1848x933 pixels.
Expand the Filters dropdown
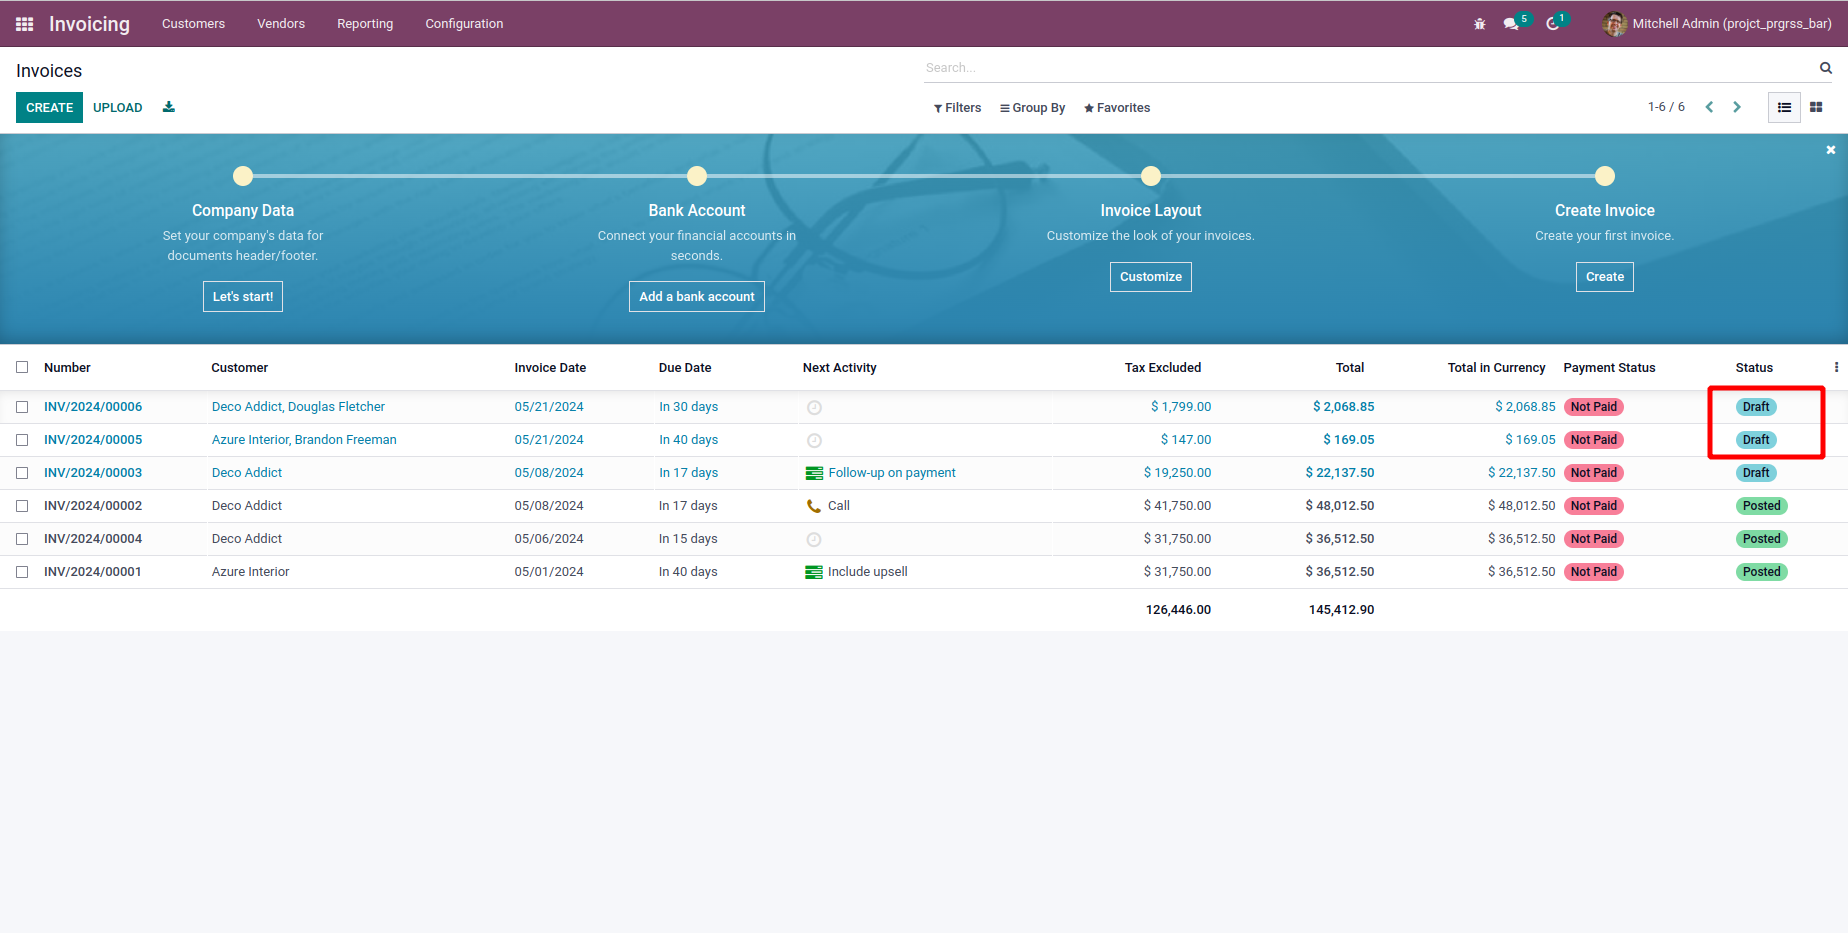click(x=957, y=108)
